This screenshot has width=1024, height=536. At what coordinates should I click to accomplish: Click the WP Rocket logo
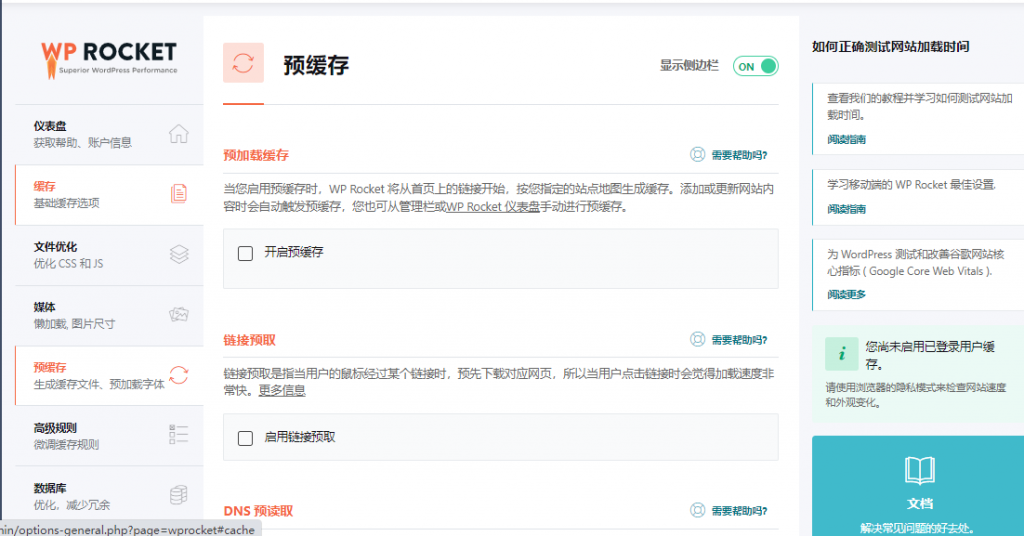tap(109, 60)
